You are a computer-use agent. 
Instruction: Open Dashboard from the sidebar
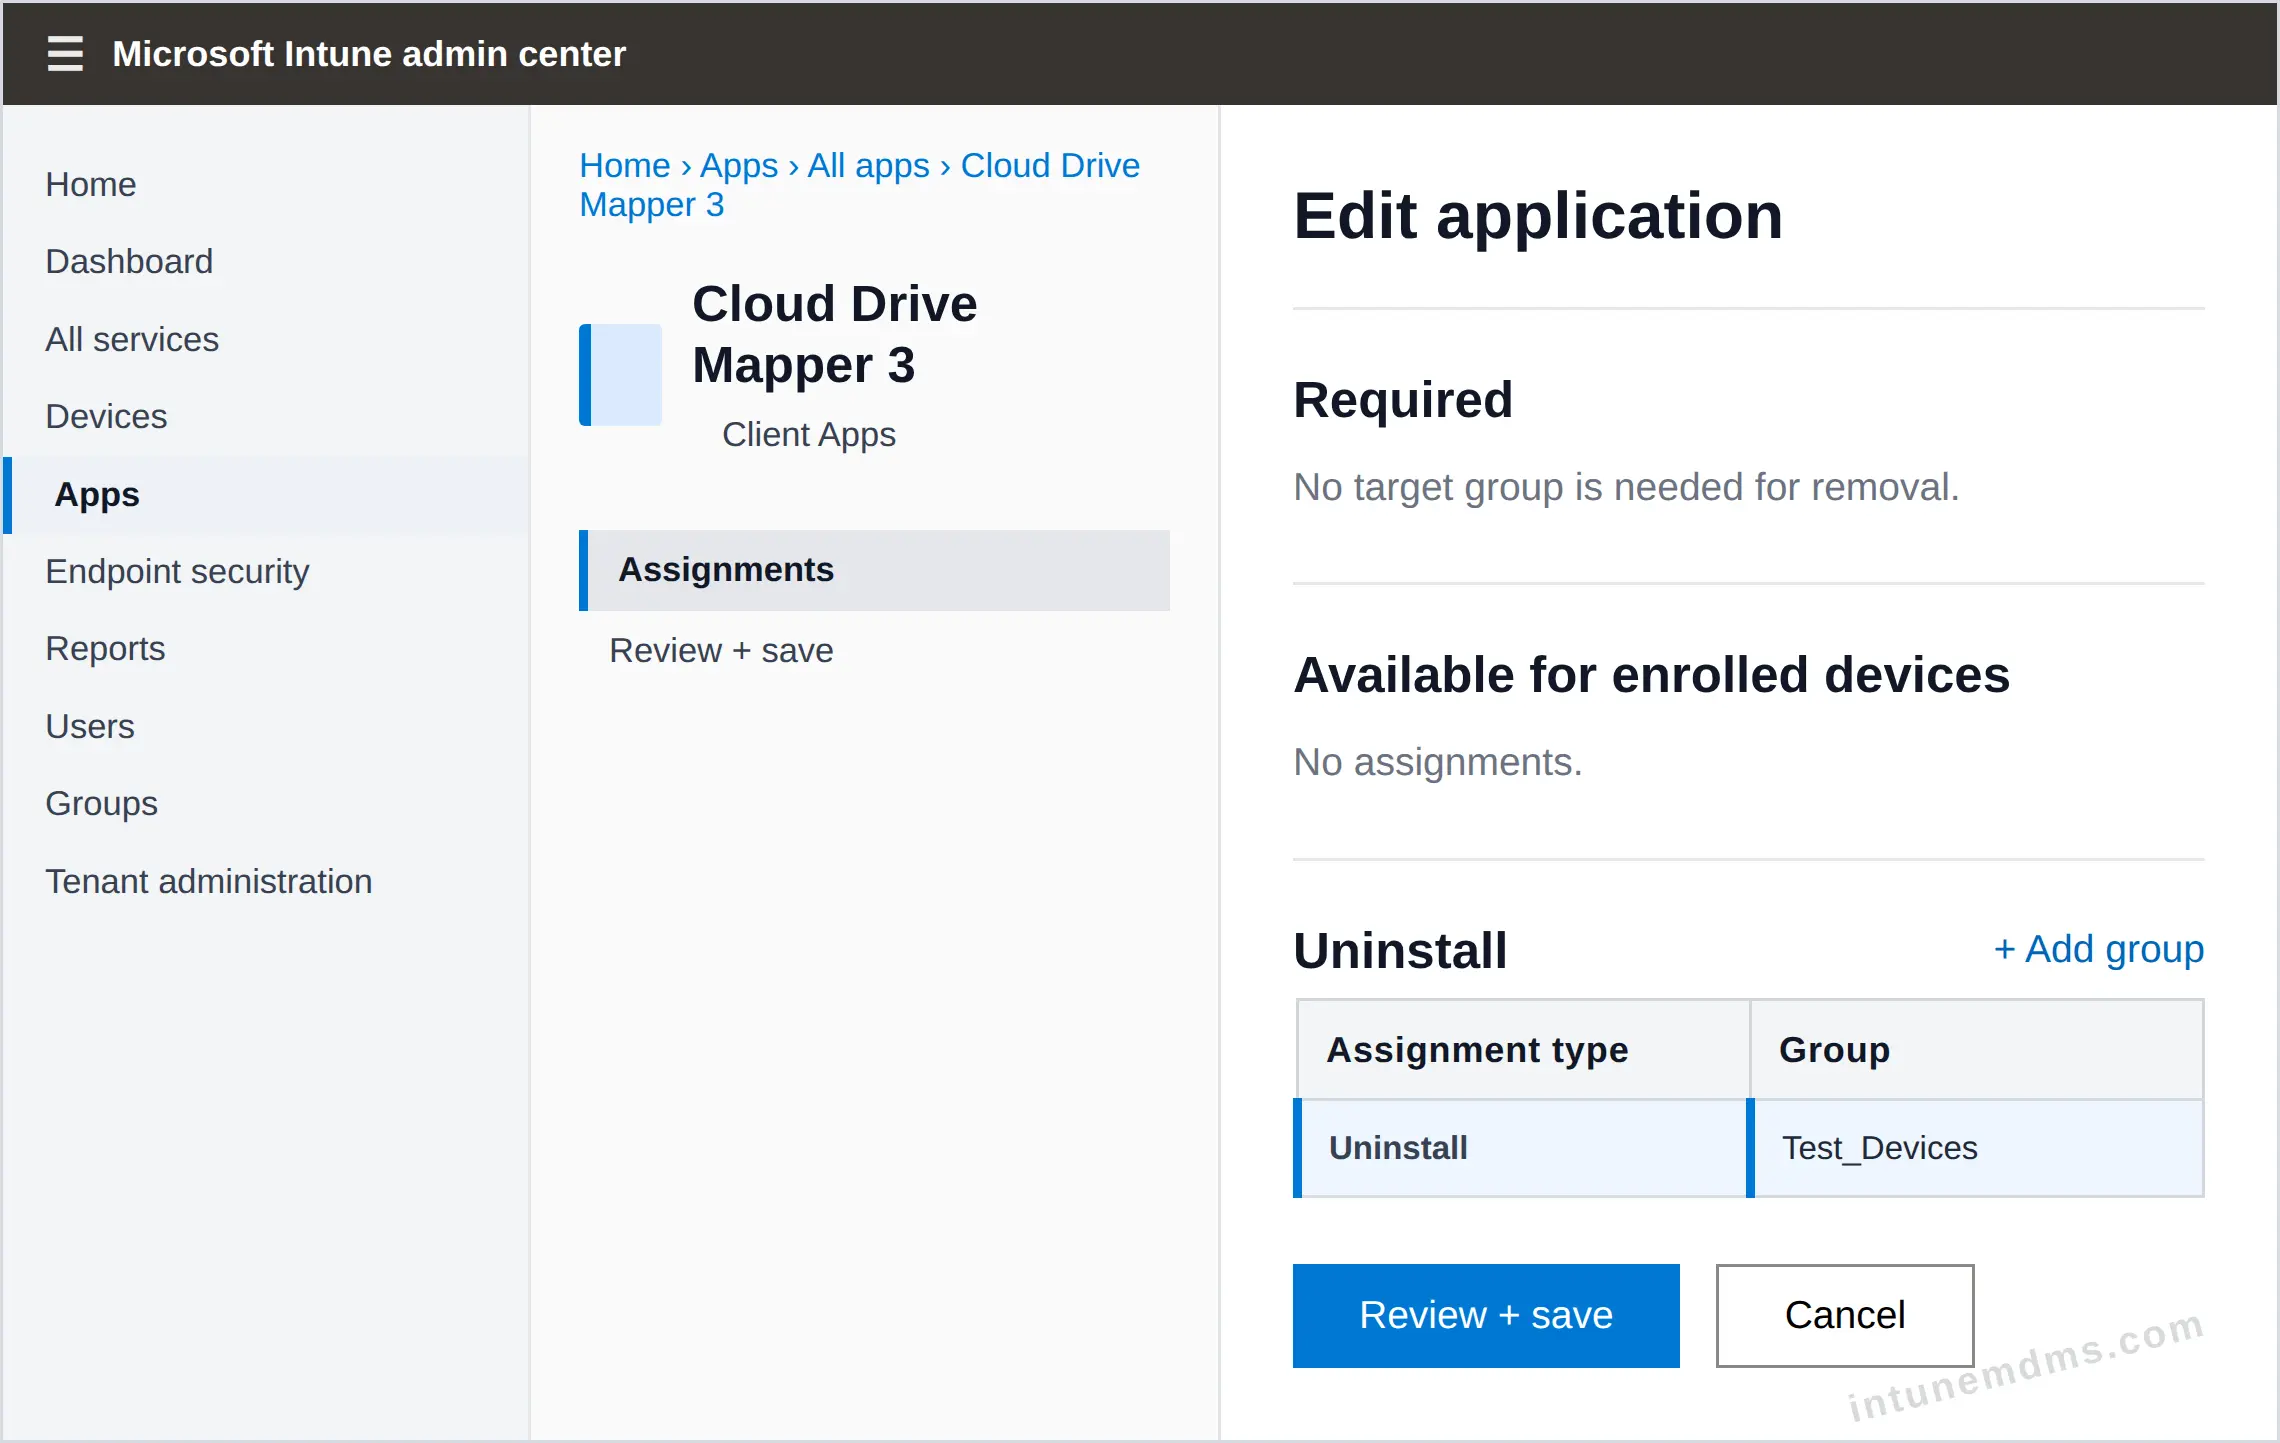pos(129,261)
